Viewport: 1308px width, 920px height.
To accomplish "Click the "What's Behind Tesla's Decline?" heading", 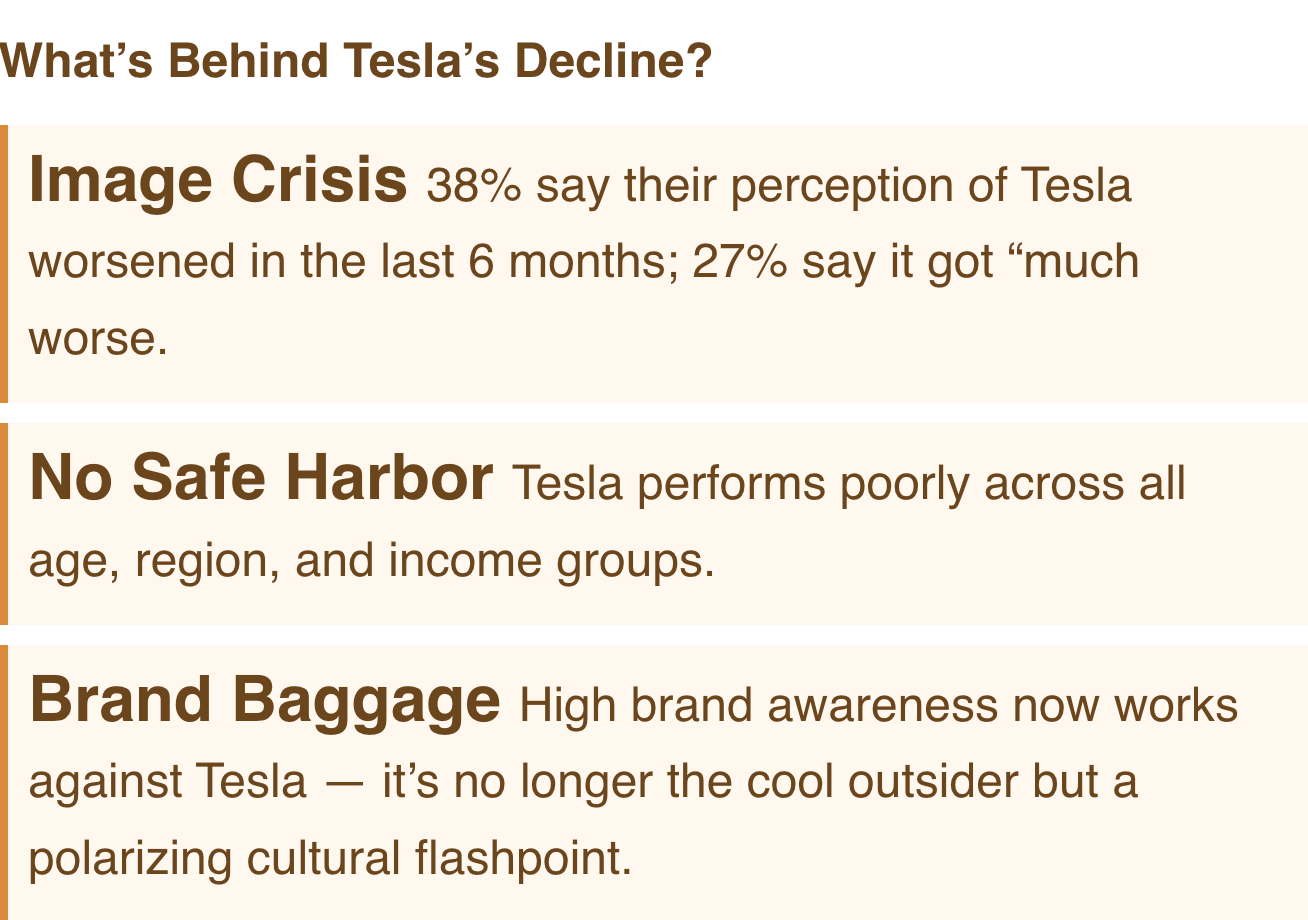I will (356, 62).
